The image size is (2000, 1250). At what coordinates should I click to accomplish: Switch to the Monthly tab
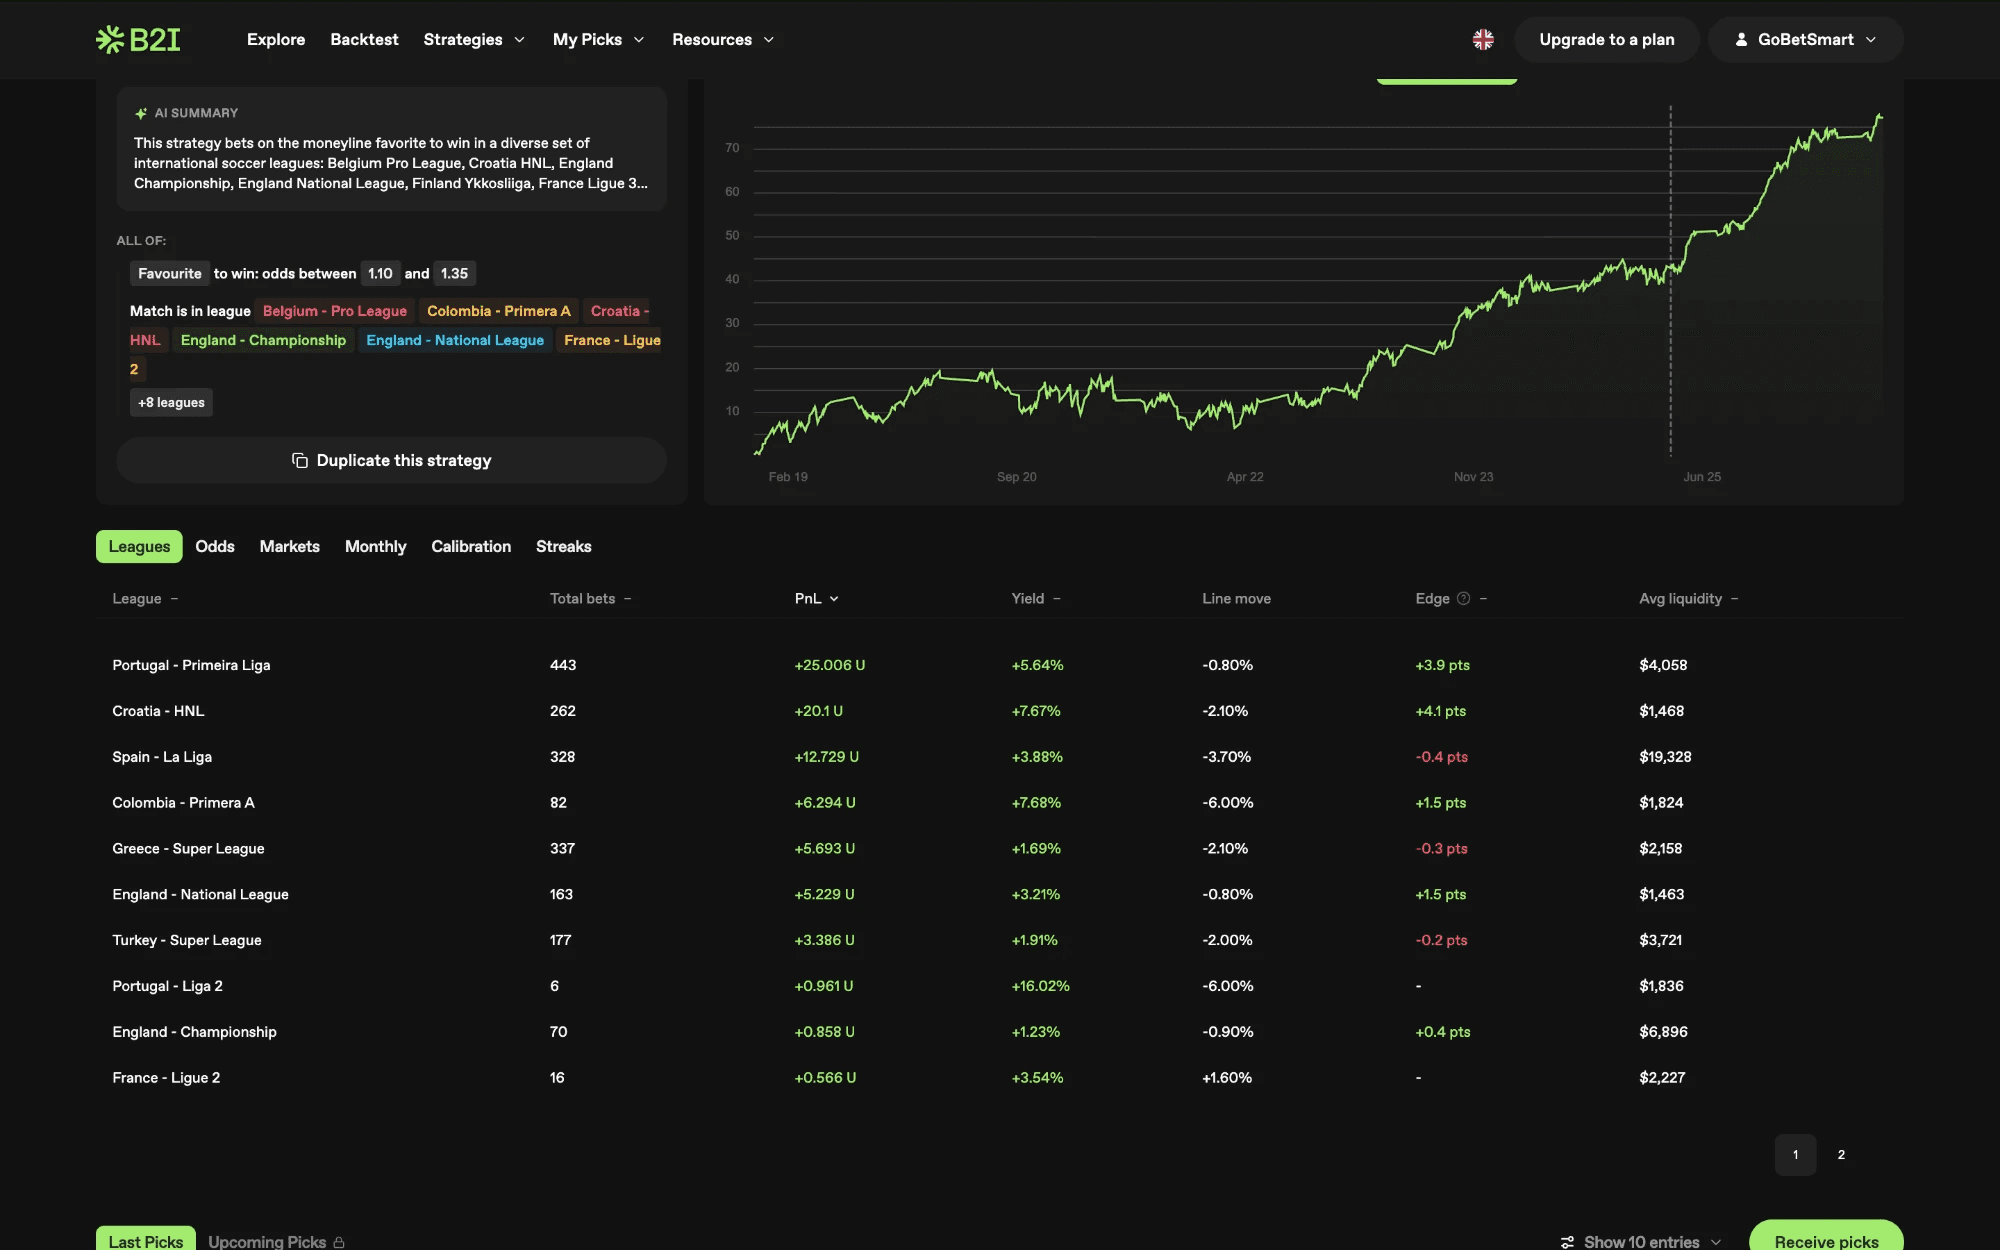click(376, 546)
